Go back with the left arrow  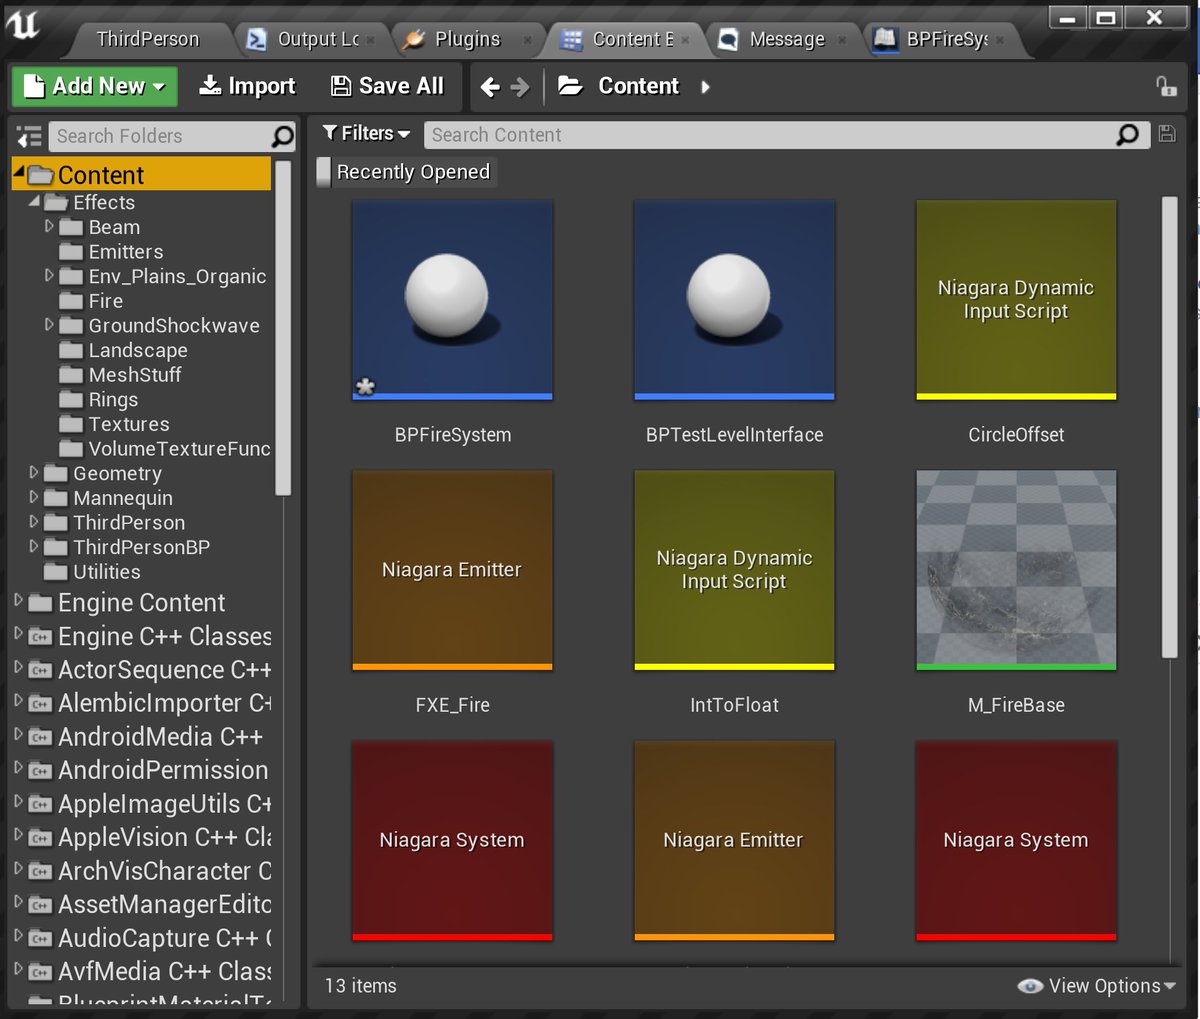(x=489, y=87)
